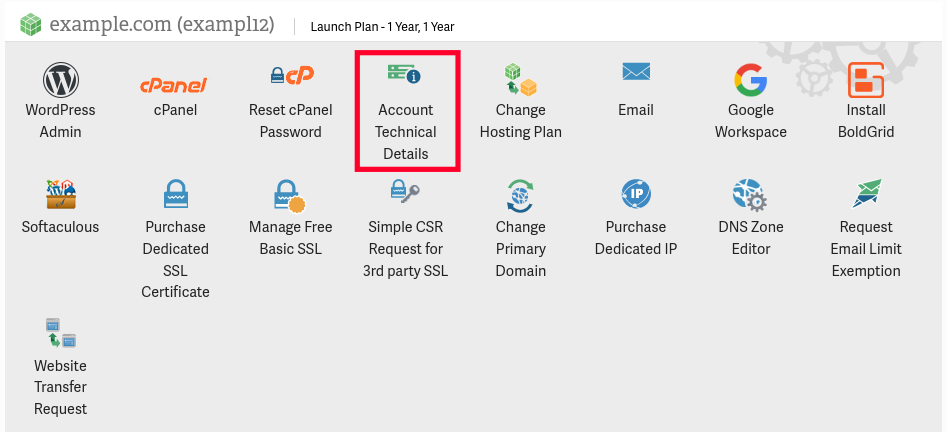Open the WordPress Admin icon

tap(61, 79)
